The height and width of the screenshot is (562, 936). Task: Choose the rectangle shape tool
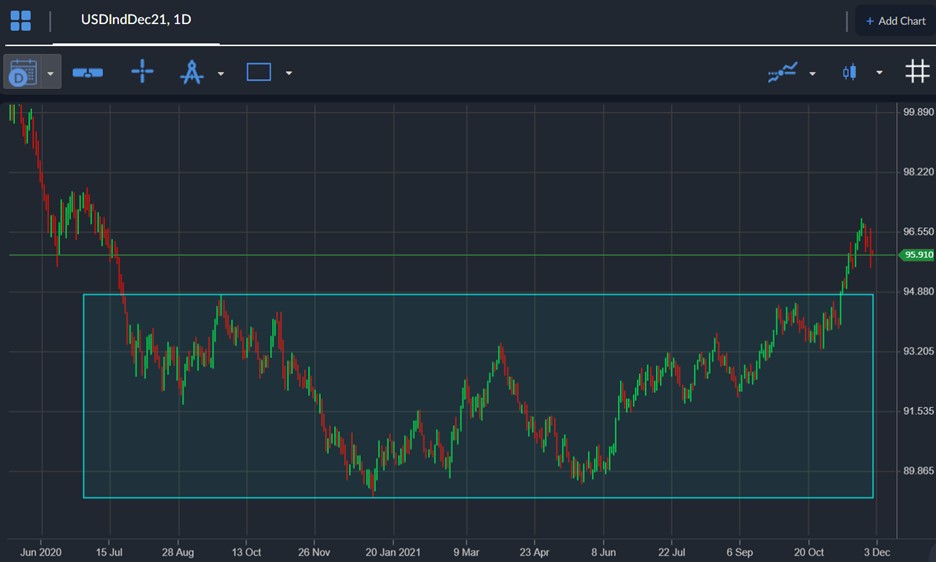click(258, 72)
